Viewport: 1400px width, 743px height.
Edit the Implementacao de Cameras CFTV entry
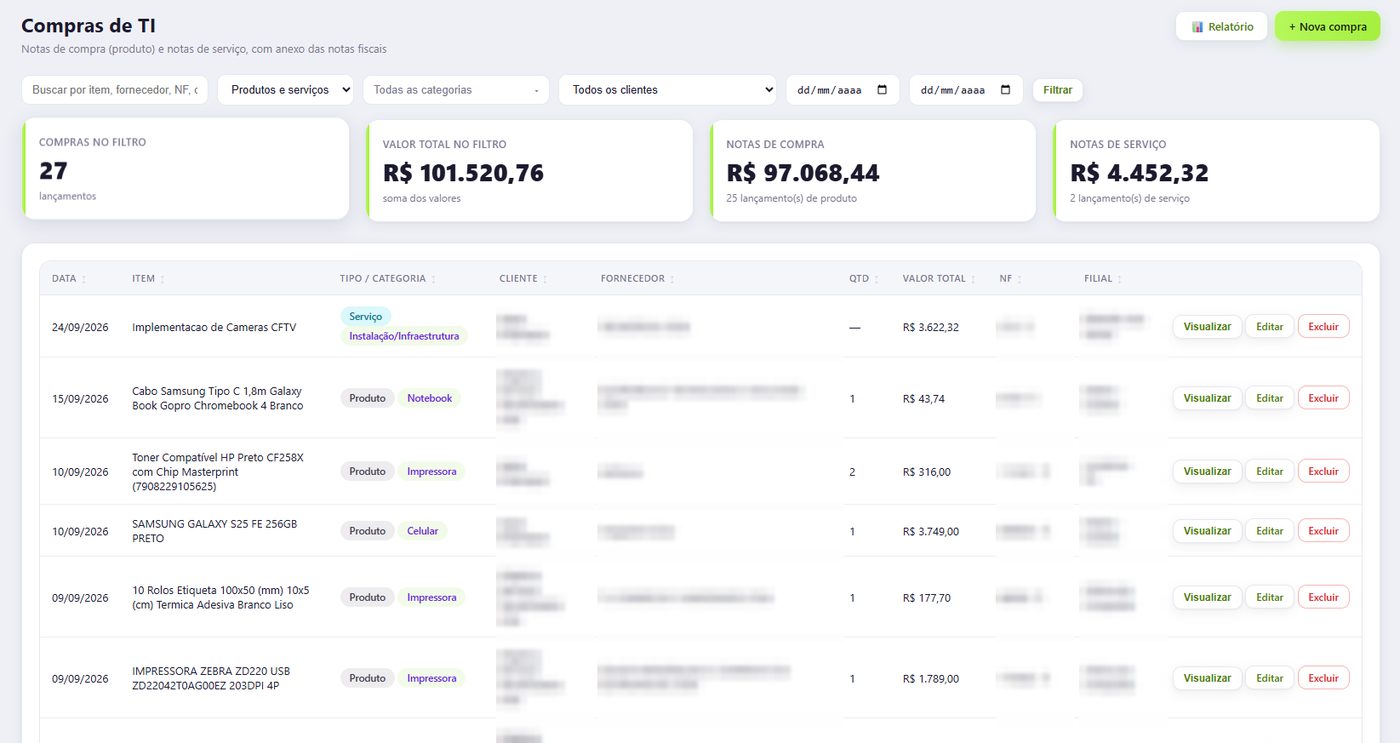tap(1269, 326)
